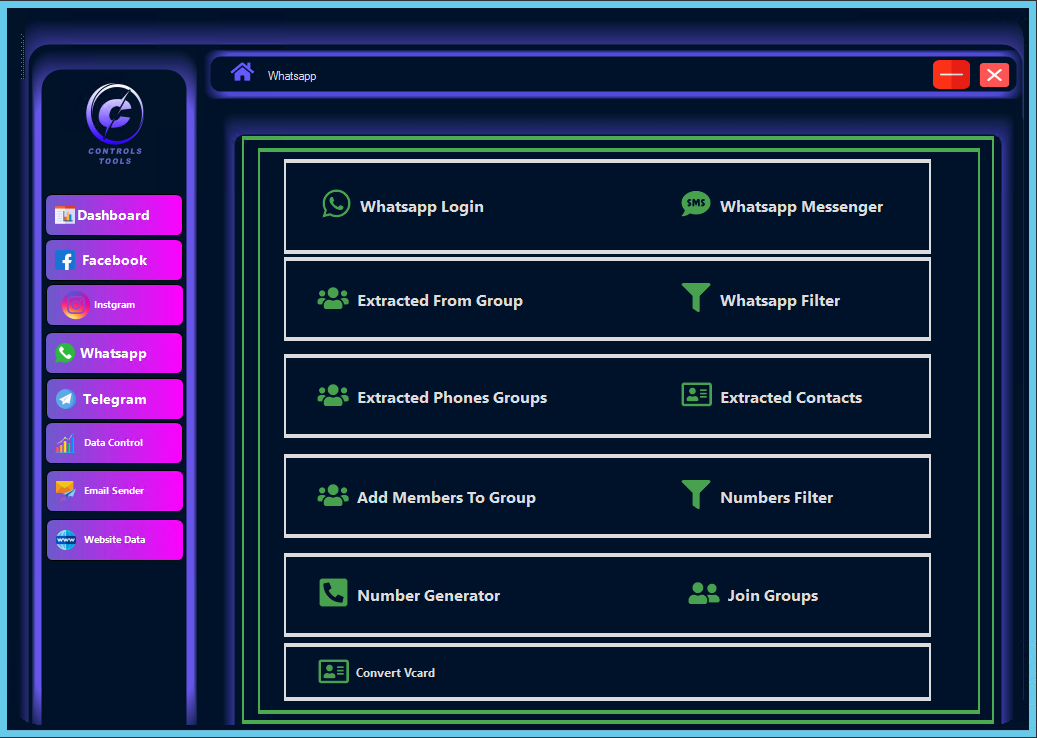Open the Dashboard section
The width and height of the screenshot is (1037, 738).
[114, 215]
